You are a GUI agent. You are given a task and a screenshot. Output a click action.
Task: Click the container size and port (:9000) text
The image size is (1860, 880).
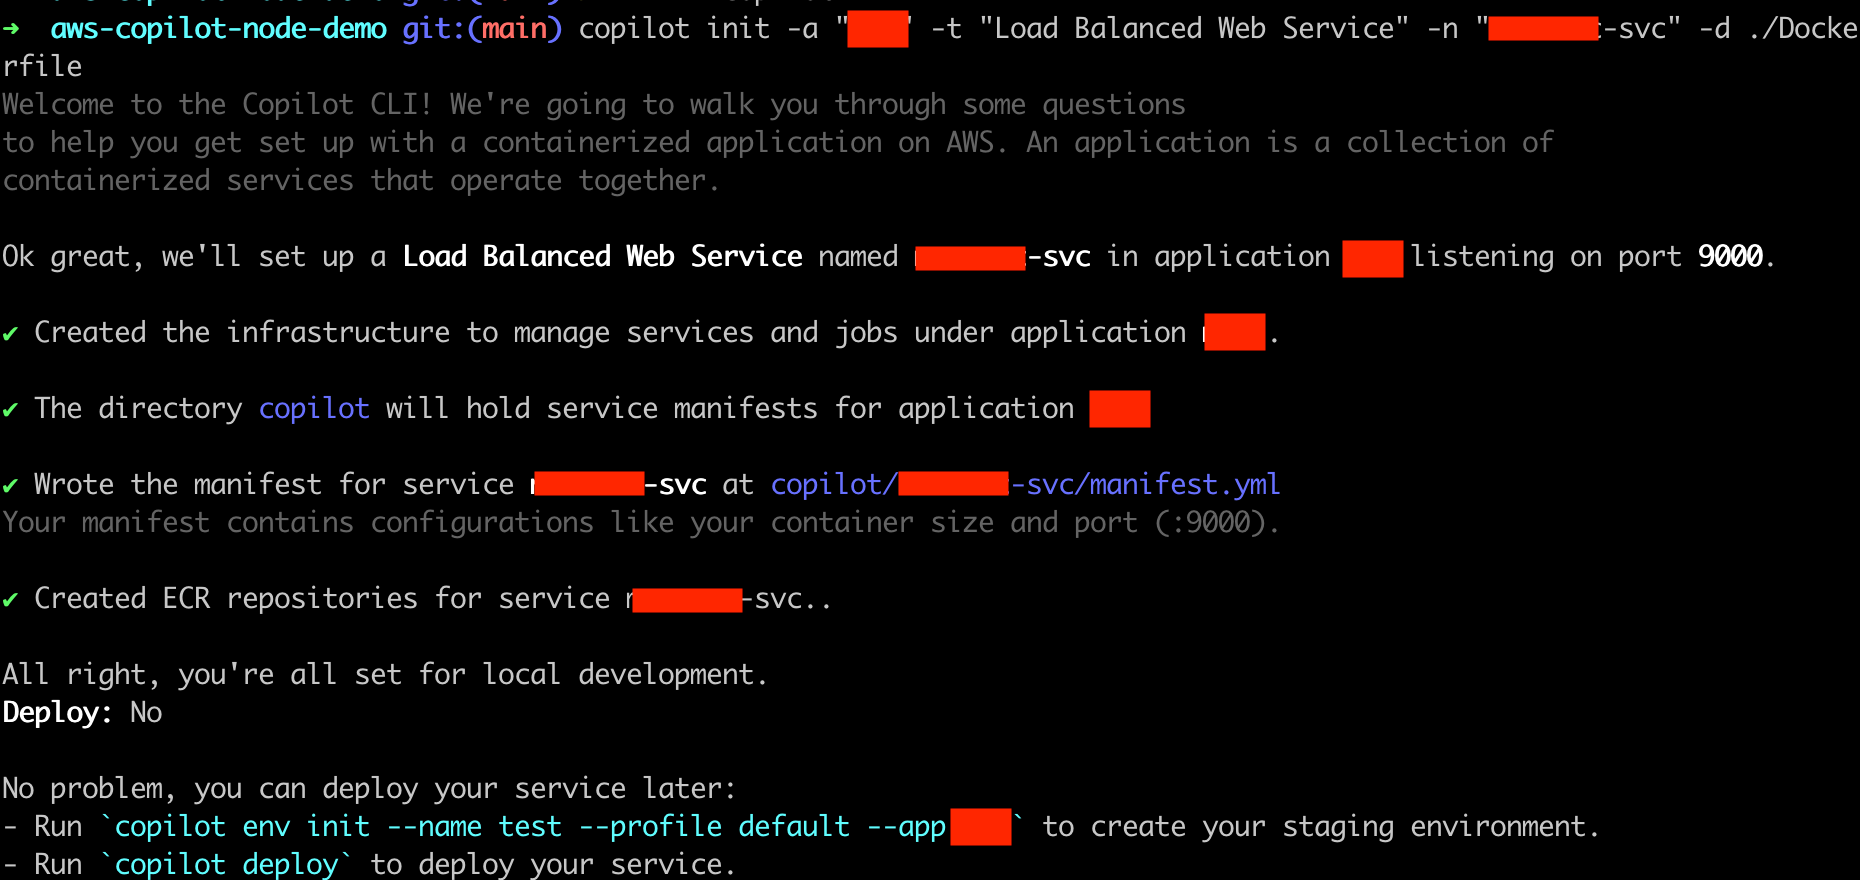click(1025, 523)
